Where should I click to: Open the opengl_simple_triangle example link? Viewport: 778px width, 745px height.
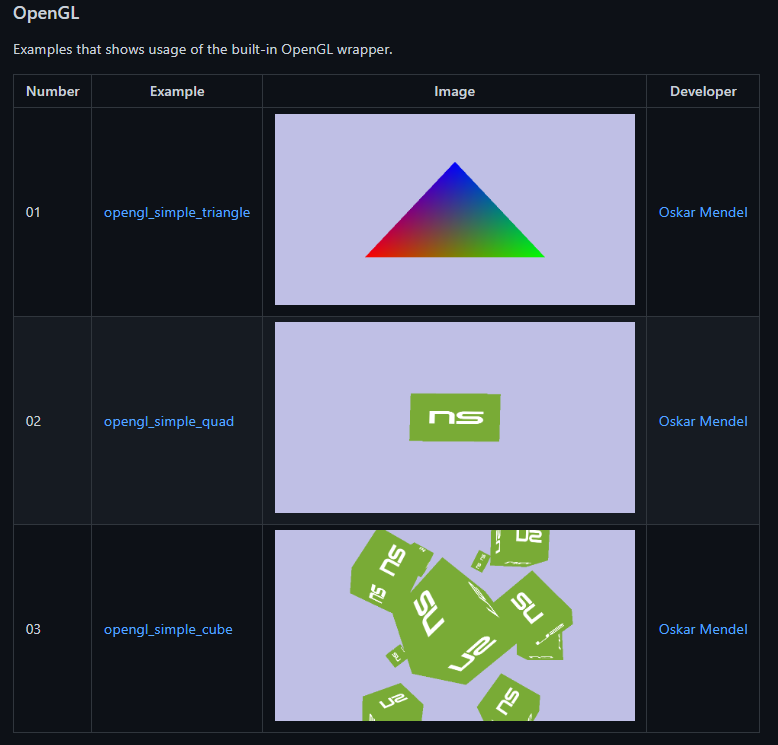pyautogui.click(x=177, y=212)
